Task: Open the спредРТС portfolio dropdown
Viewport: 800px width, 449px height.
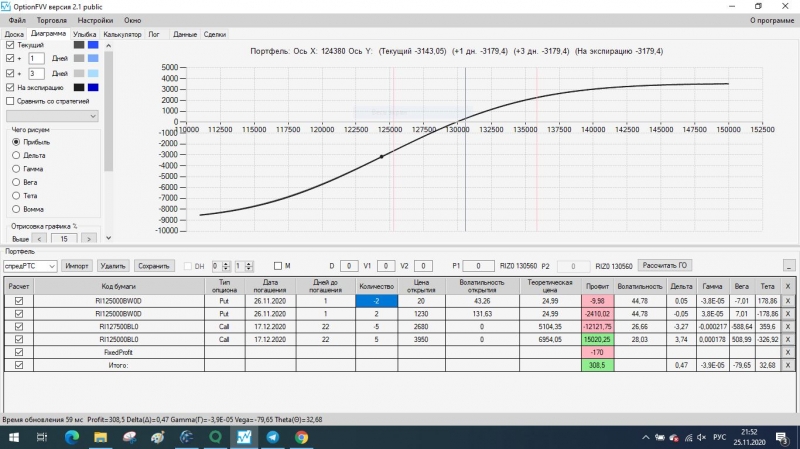Action: click(30, 266)
